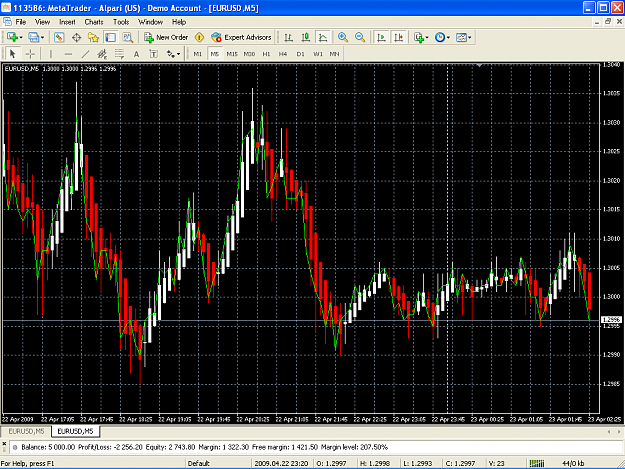
Task: Switch chart to M1 timeframe
Action: 198,54
